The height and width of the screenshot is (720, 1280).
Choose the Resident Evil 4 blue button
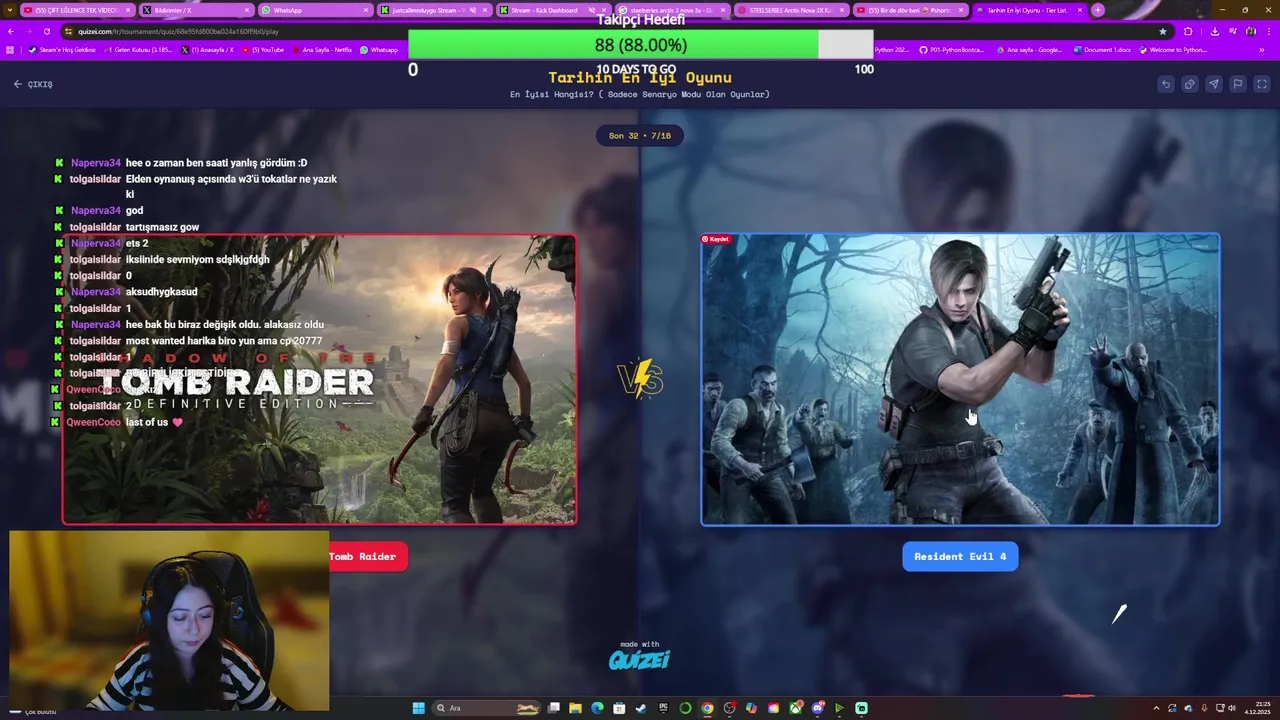coord(960,556)
